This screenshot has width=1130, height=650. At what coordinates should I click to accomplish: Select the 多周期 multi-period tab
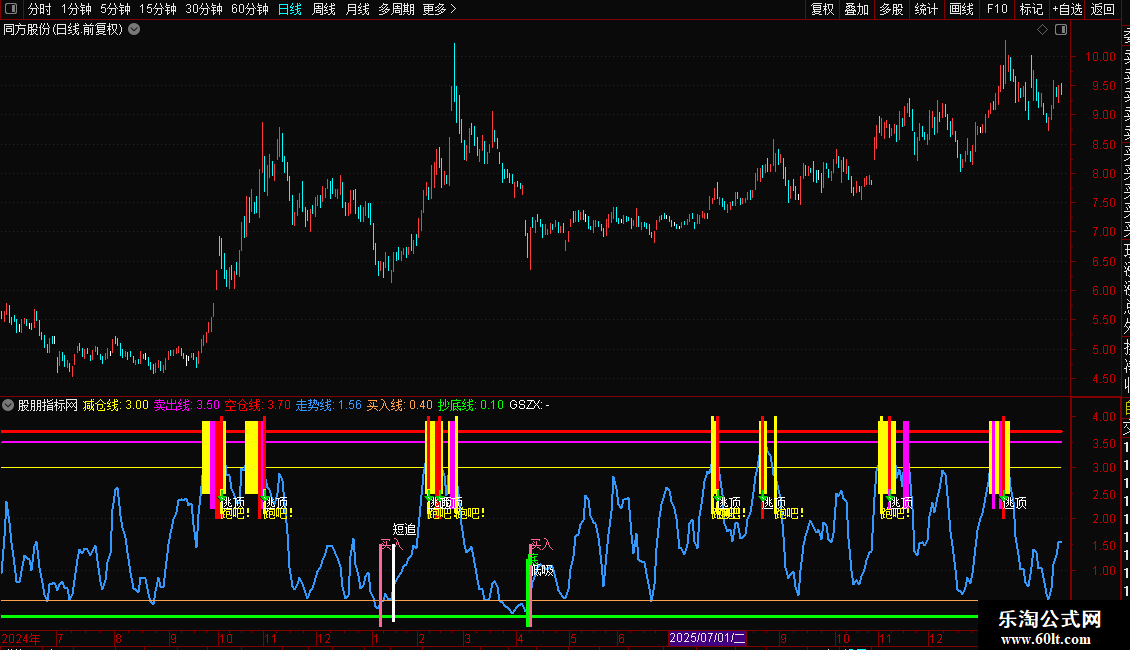click(396, 9)
